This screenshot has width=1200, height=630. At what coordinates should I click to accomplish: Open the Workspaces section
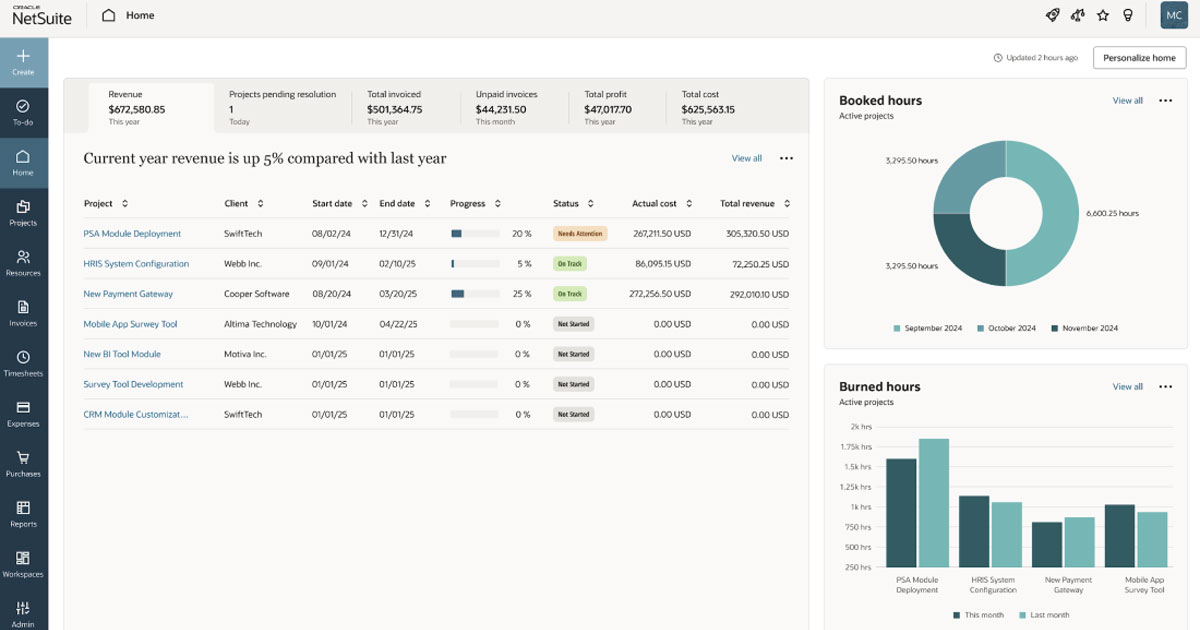coord(23,564)
